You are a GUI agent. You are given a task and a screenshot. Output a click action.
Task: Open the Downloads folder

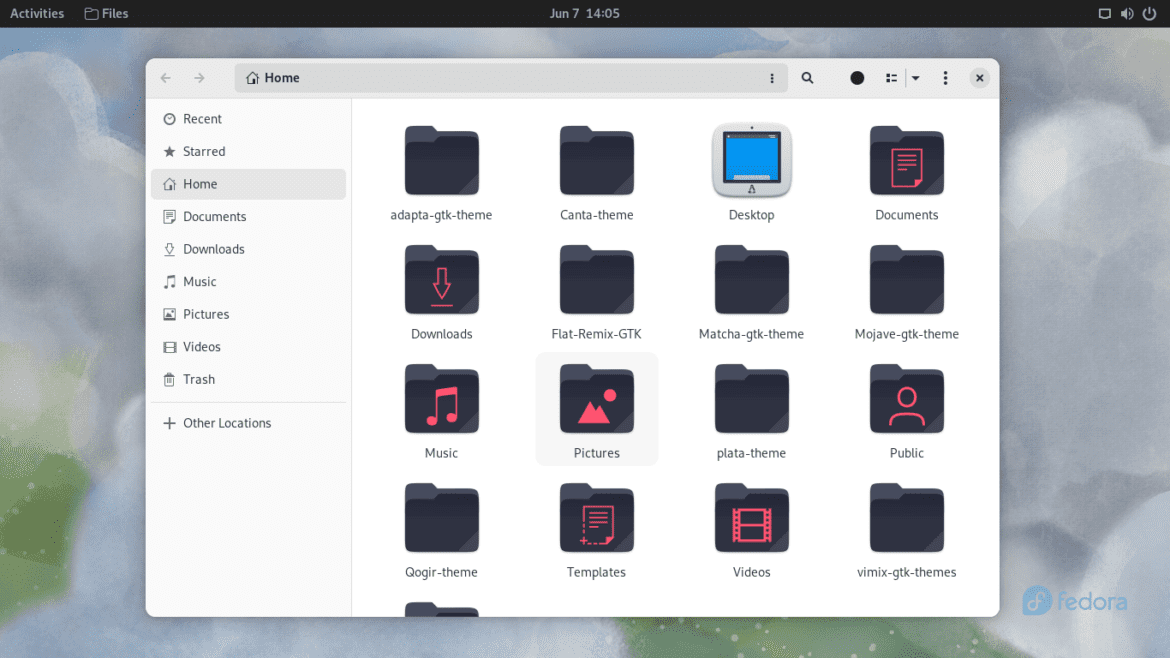[x=441, y=292]
